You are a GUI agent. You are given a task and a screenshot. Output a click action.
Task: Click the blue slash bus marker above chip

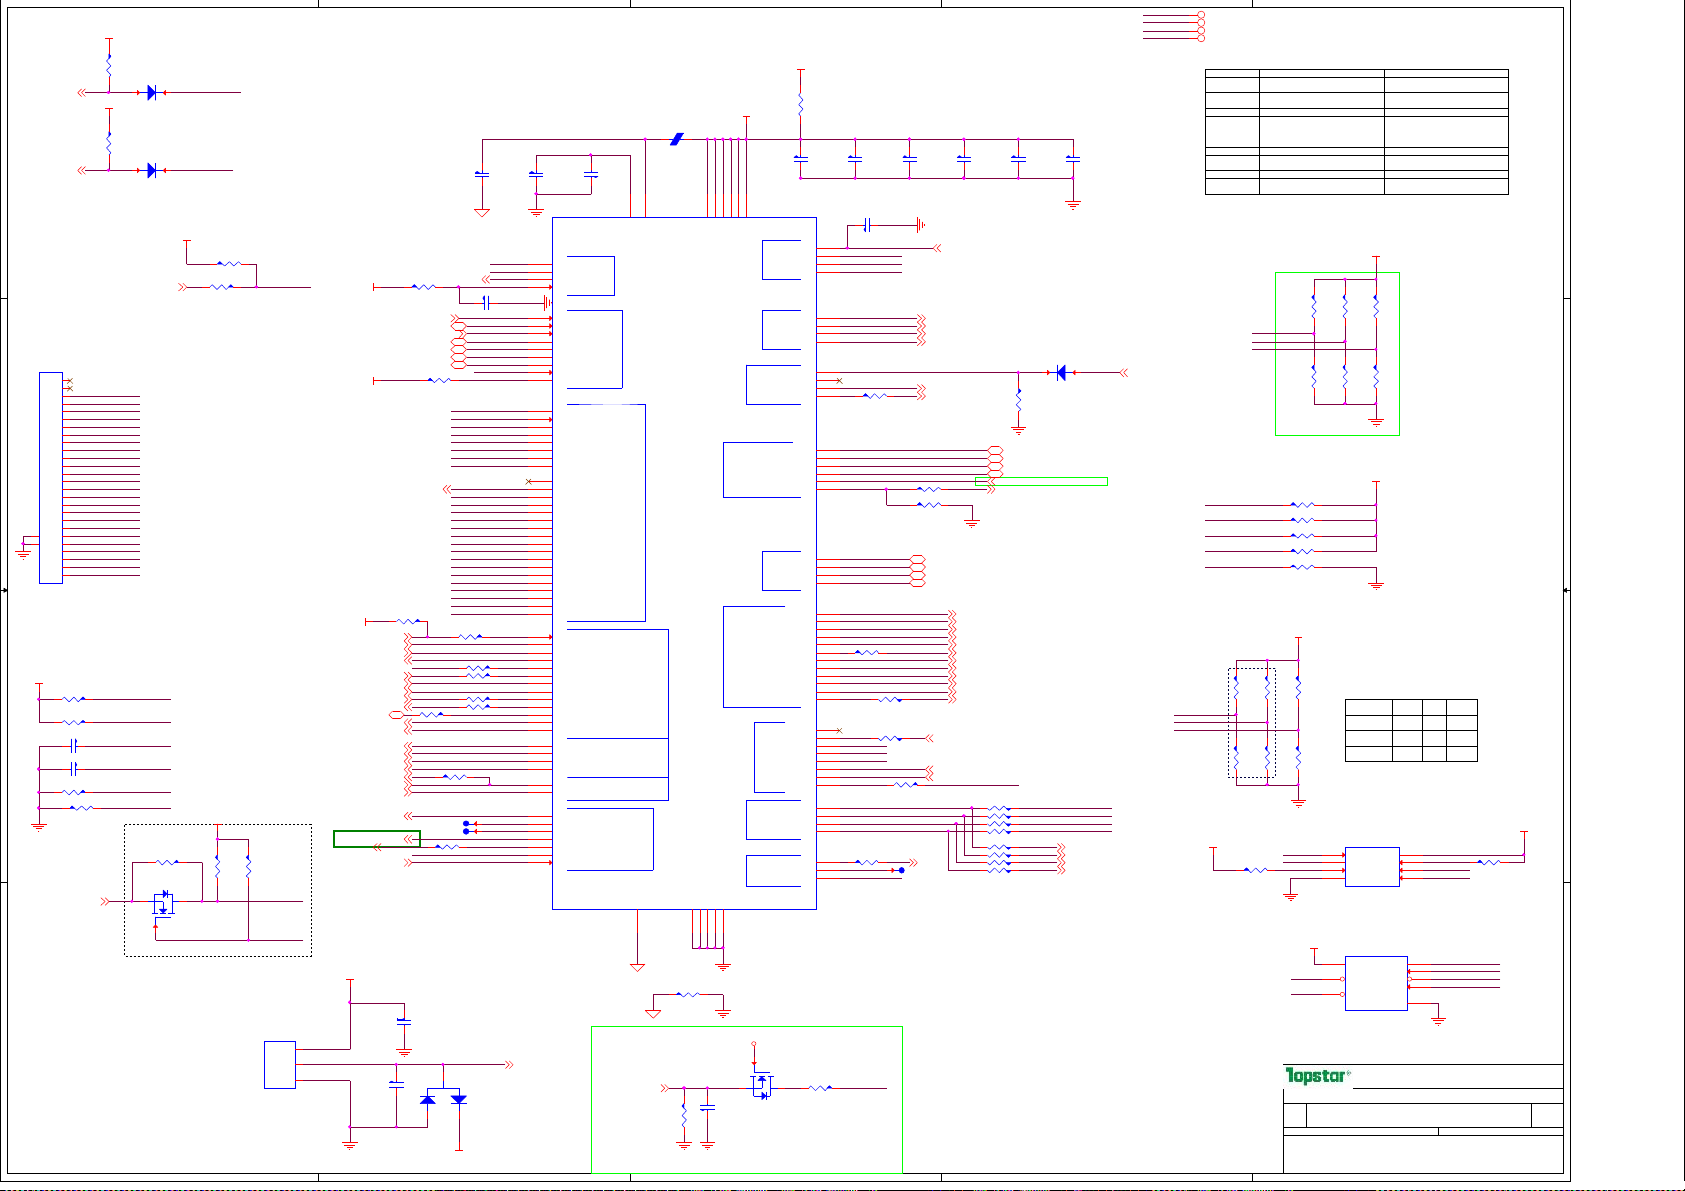pyautogui.click(x=677, y=139)
